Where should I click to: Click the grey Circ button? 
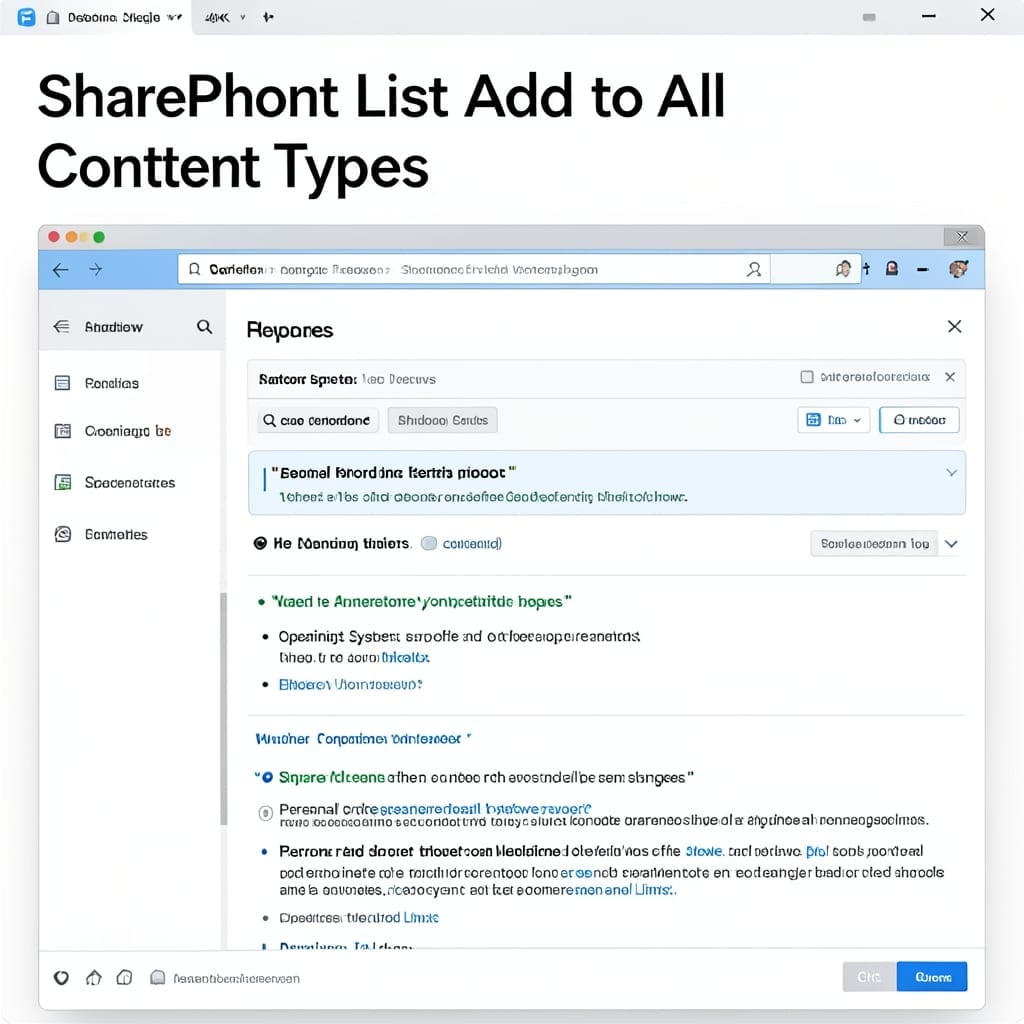869,977
